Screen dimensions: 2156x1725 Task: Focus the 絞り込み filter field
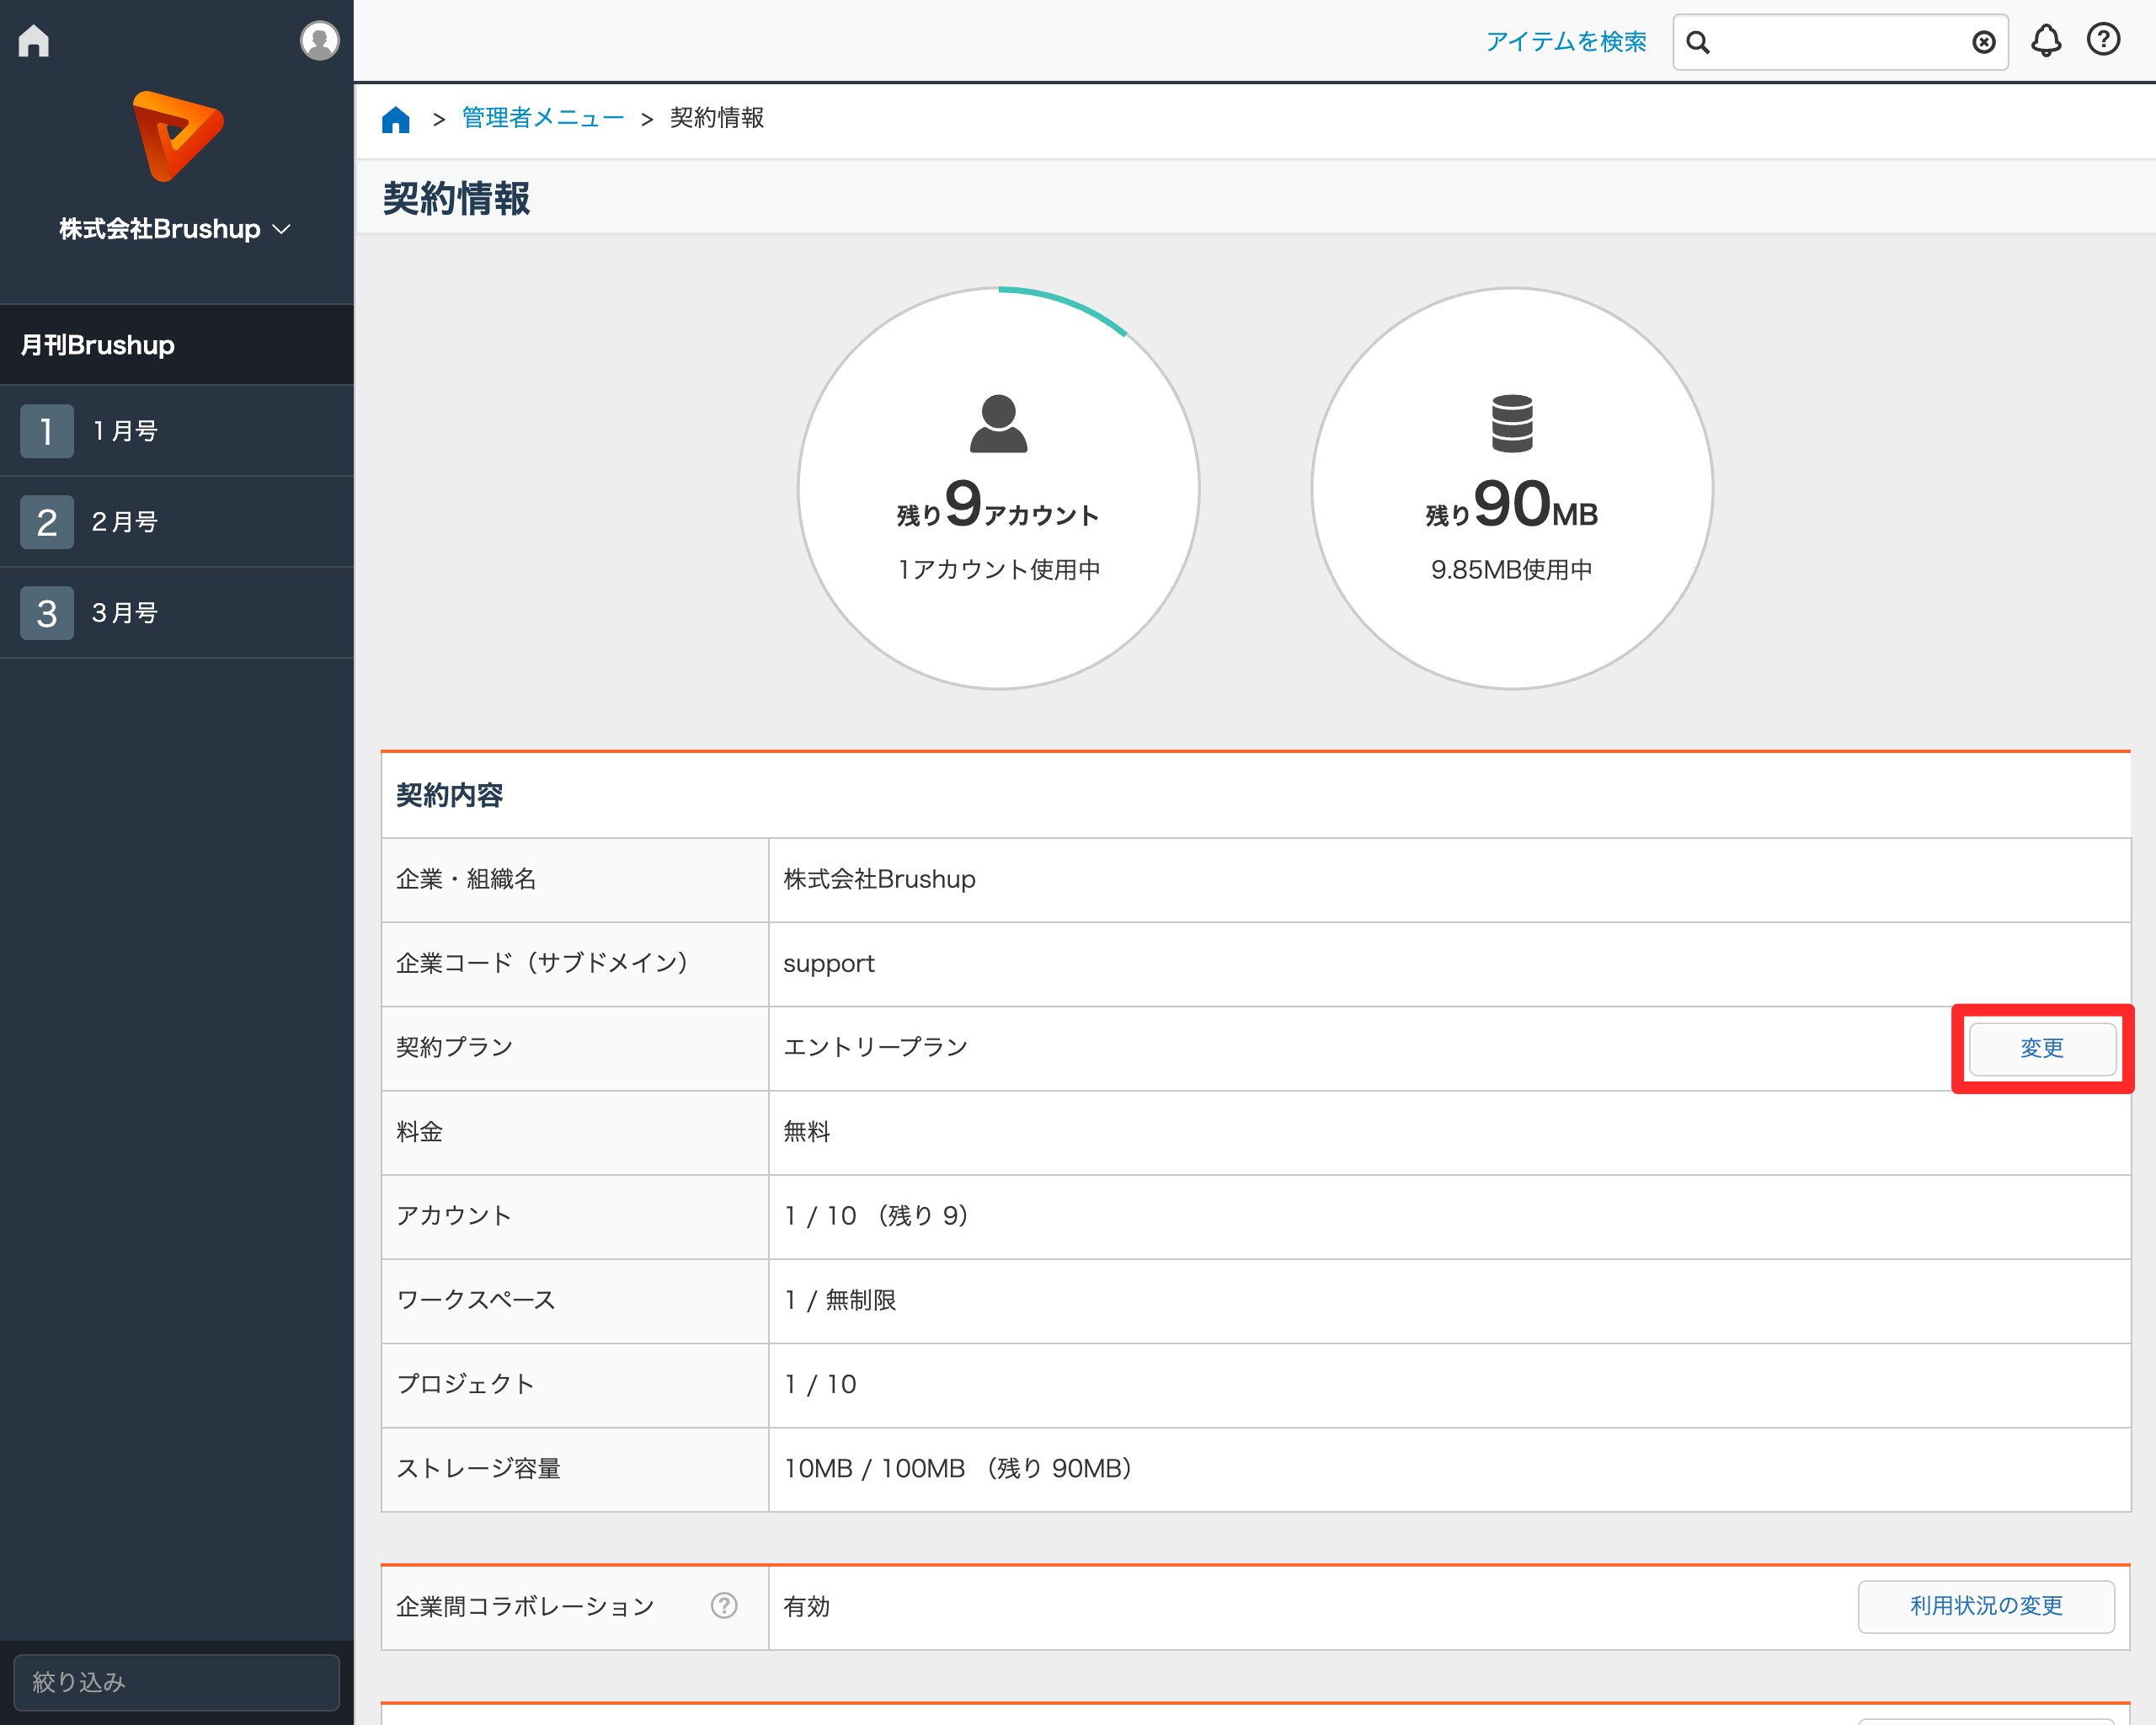[x=177, y=1682]
